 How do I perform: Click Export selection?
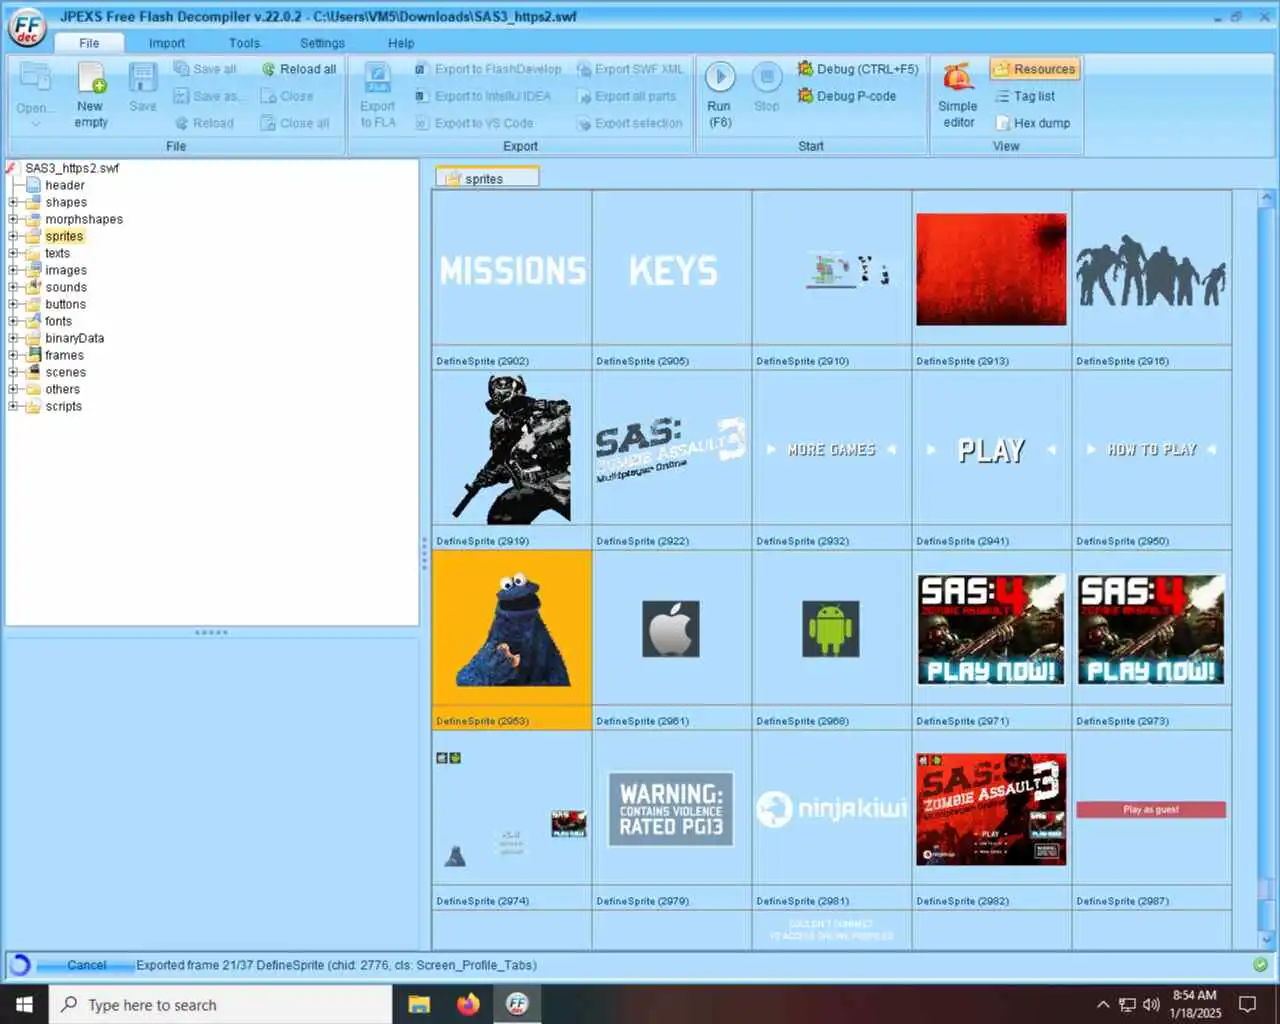[x=629, y=123]
